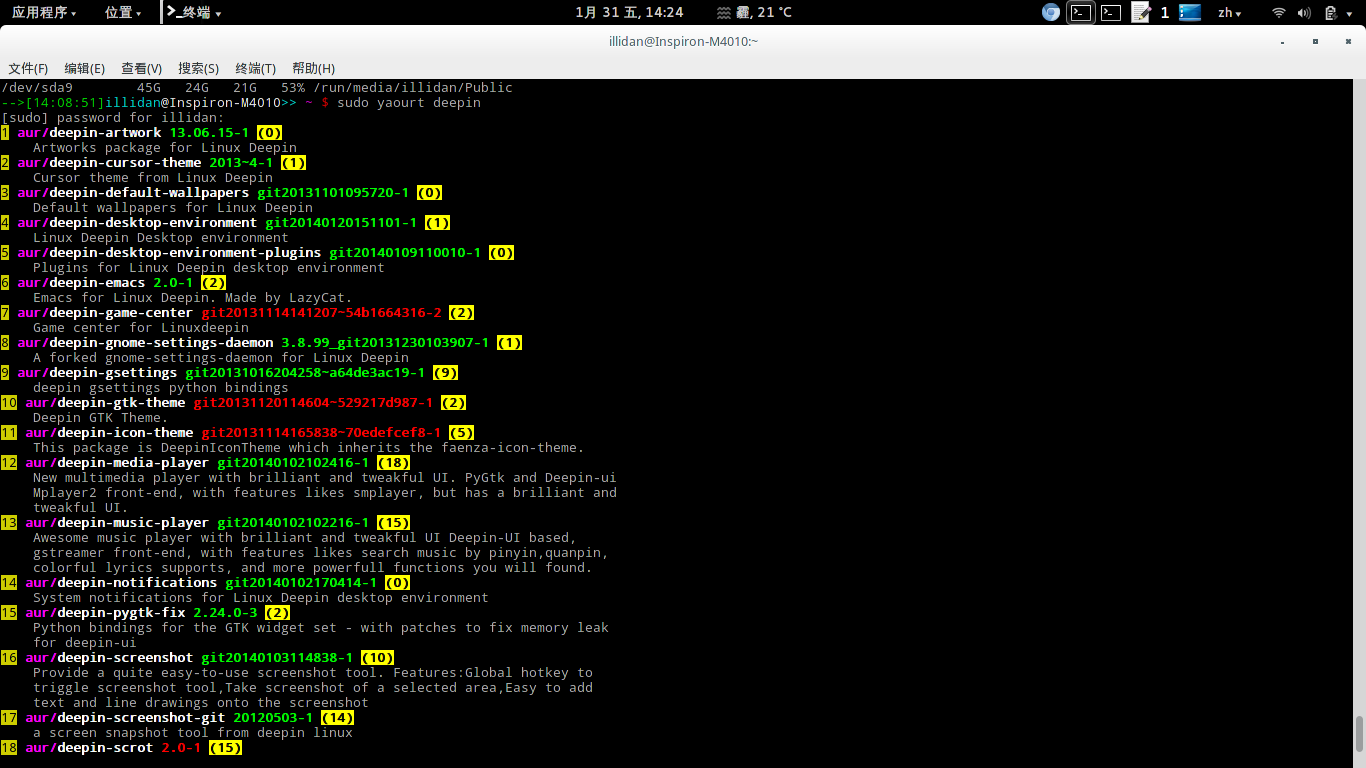Image resolution: width=1366 pixels, height=768 pixels.
Task: Click the text aur/deepin-screenshot-git
Action: pos(125,717)
